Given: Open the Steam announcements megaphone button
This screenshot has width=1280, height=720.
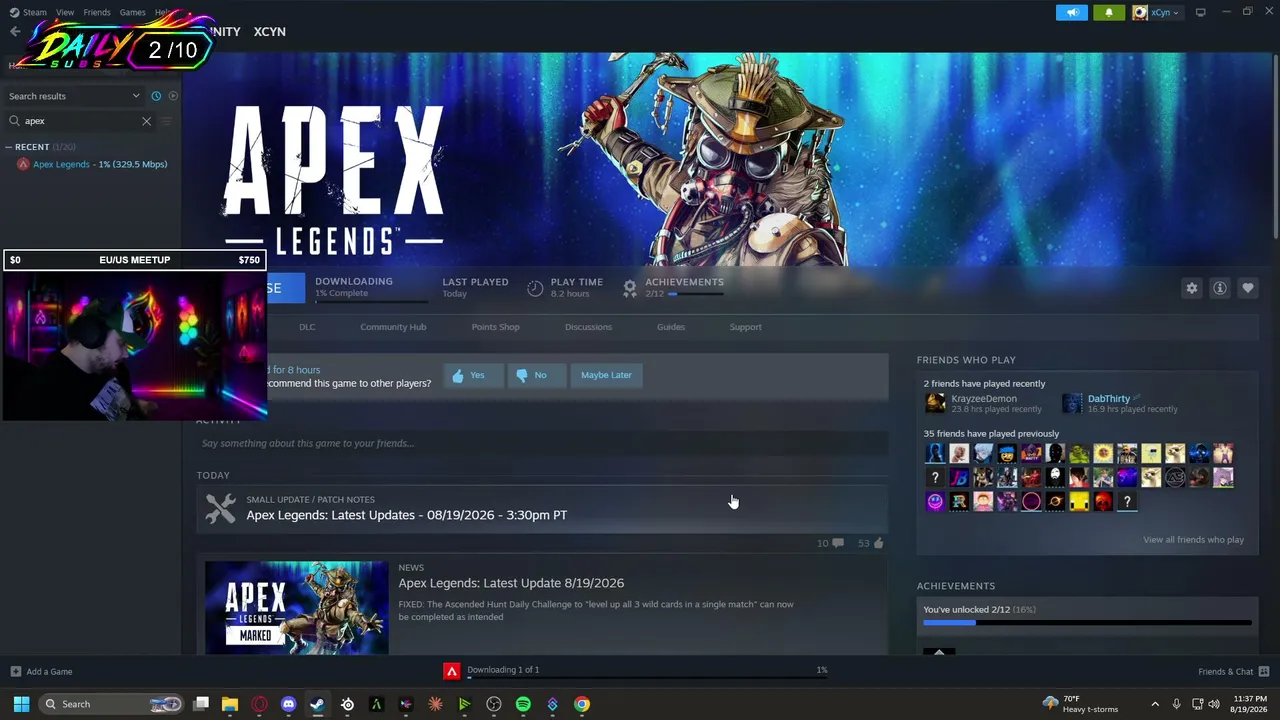Looking at the screenshot, I should coord(1071,13).
